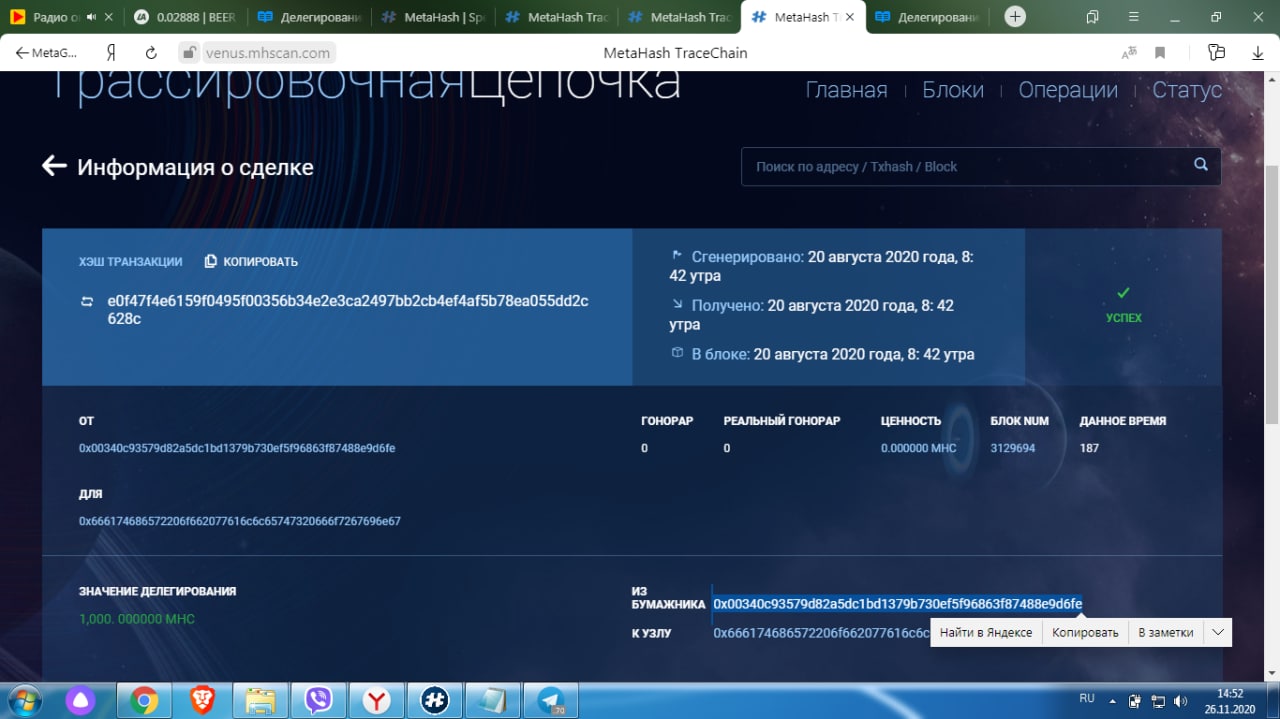The height and width of the screenshot is (719, 1280).
Task: Click the transaction hash swap-arrows icon
Action: pos(87,301)
